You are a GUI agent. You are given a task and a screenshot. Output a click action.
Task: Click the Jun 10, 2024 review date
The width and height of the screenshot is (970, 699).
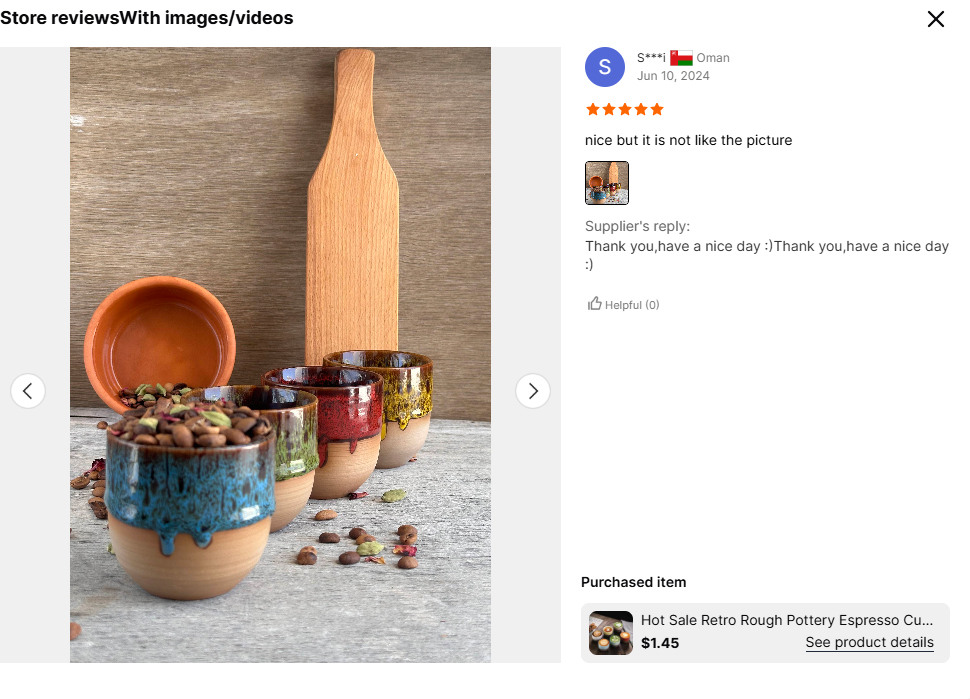[x=673, y=76]
